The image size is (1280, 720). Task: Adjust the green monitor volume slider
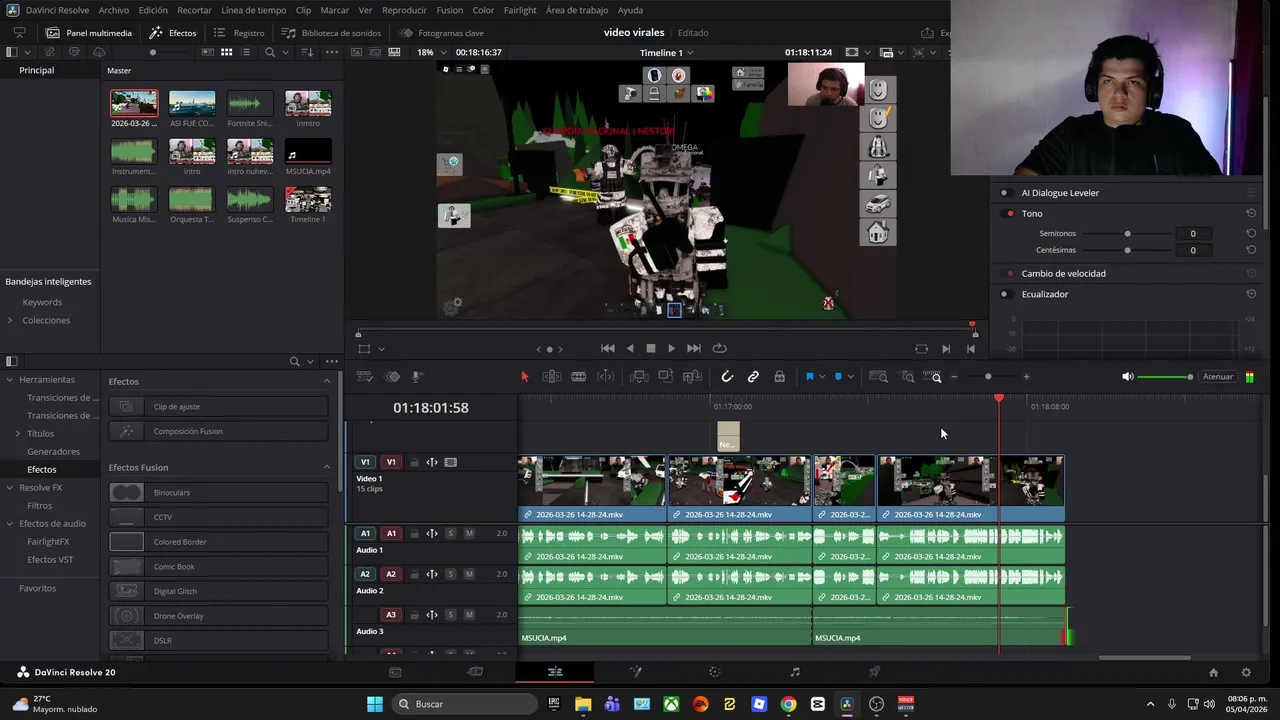coord(1165,377)
